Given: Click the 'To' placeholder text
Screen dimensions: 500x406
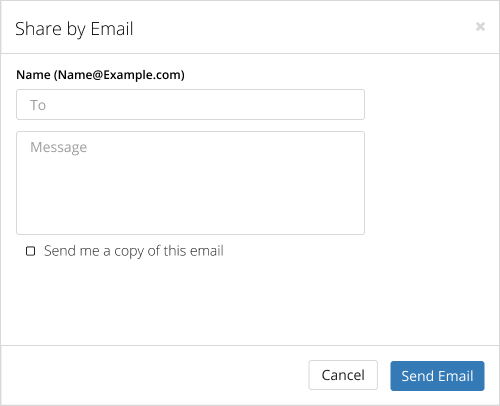Looking at the screenshot, I should pos(38,105).
